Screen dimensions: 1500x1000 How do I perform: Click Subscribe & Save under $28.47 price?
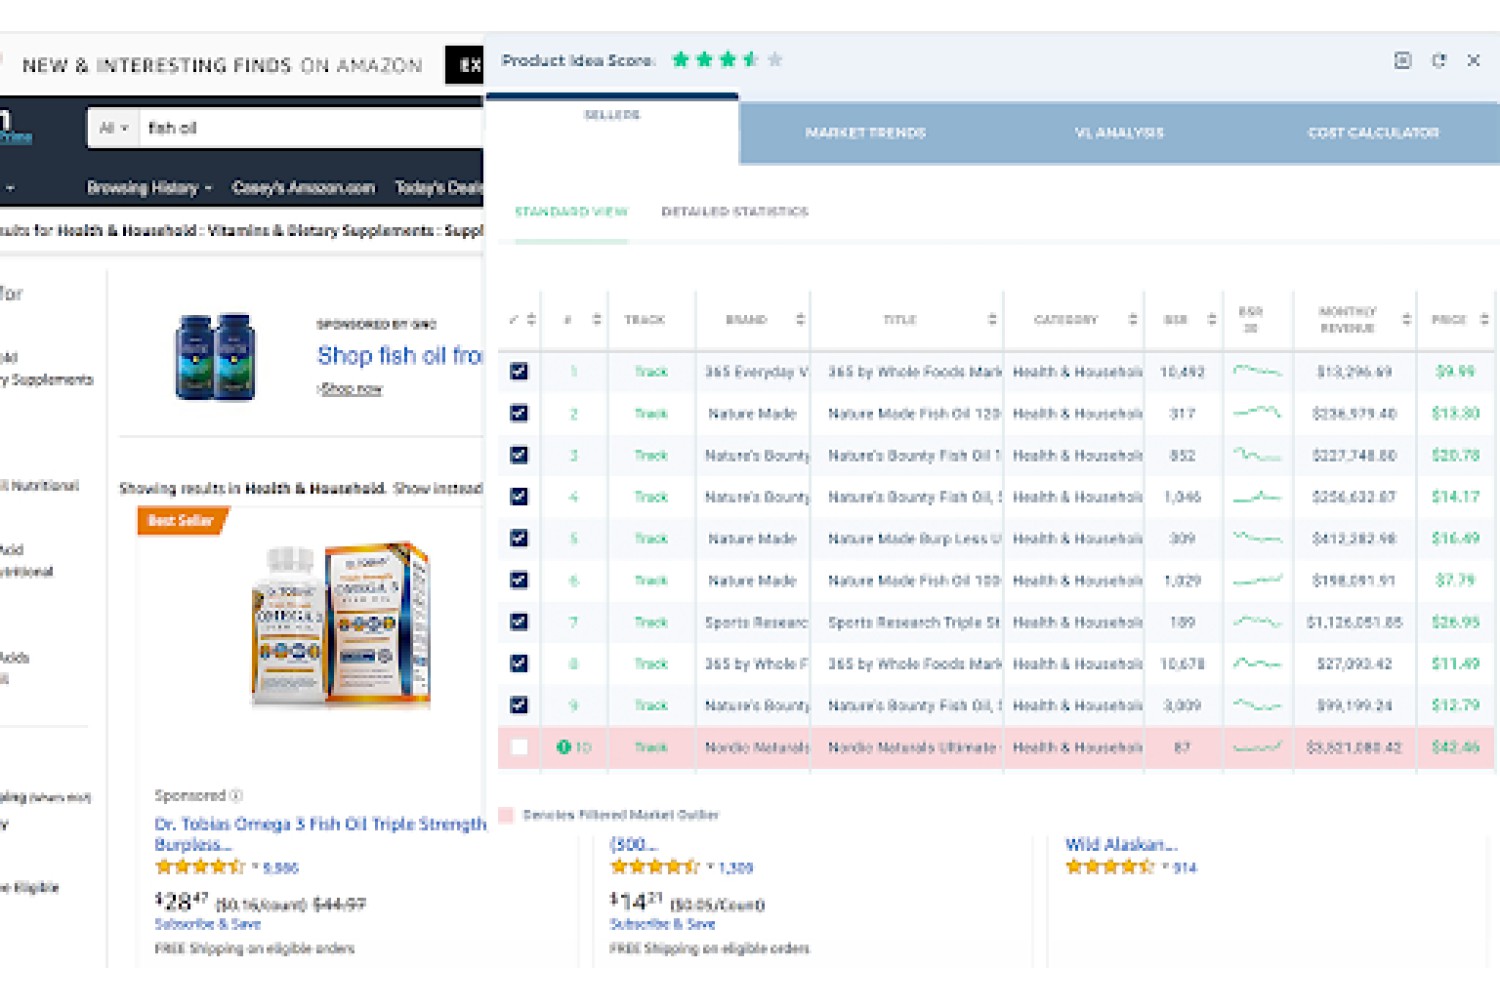click(x=207, y=924)
